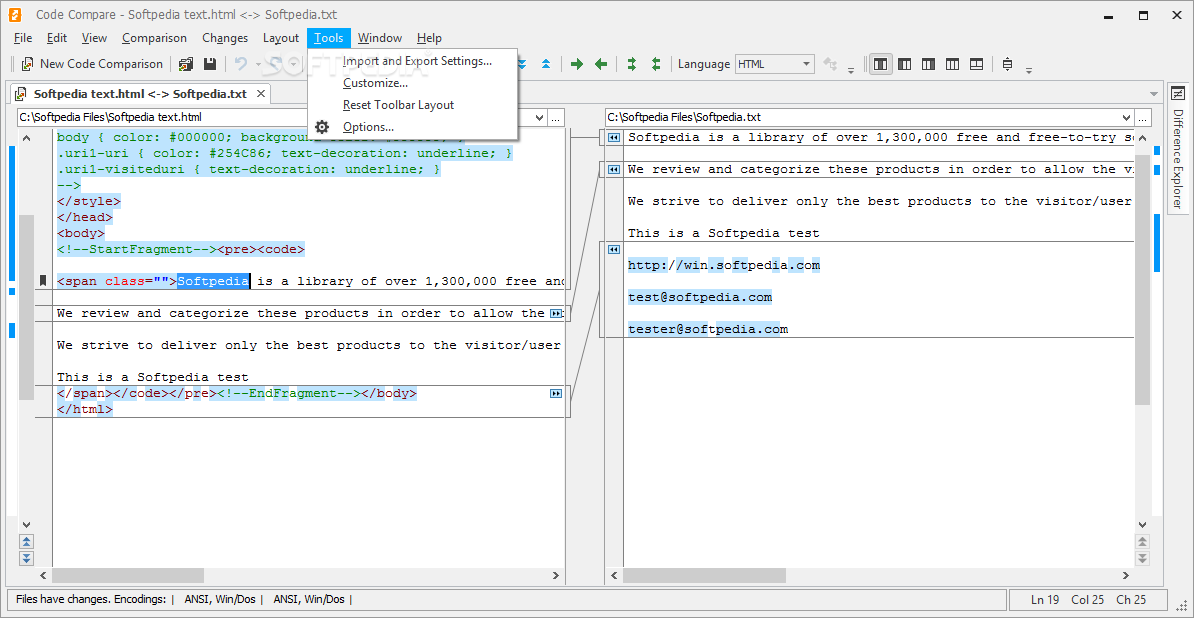
Task: Open the Undo history dropdown arrow
Action: (257, 65)
